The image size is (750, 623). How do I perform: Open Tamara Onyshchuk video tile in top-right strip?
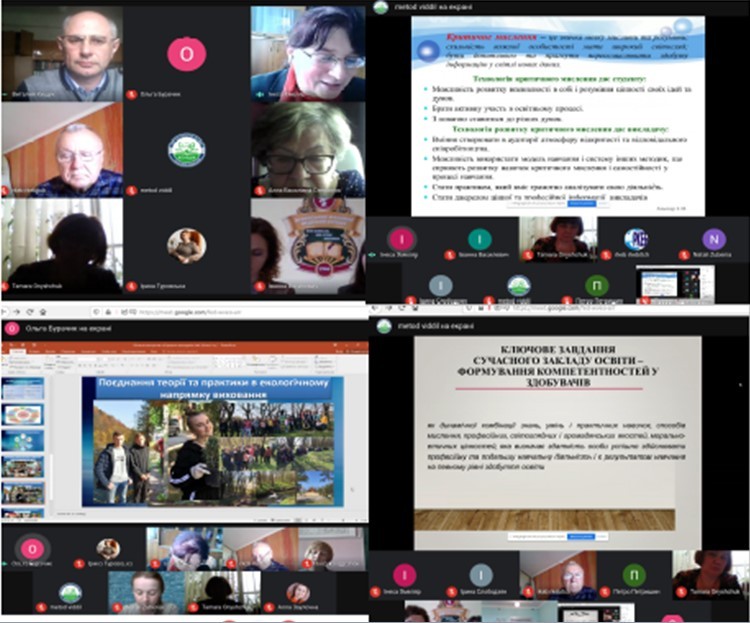[558, 239]
